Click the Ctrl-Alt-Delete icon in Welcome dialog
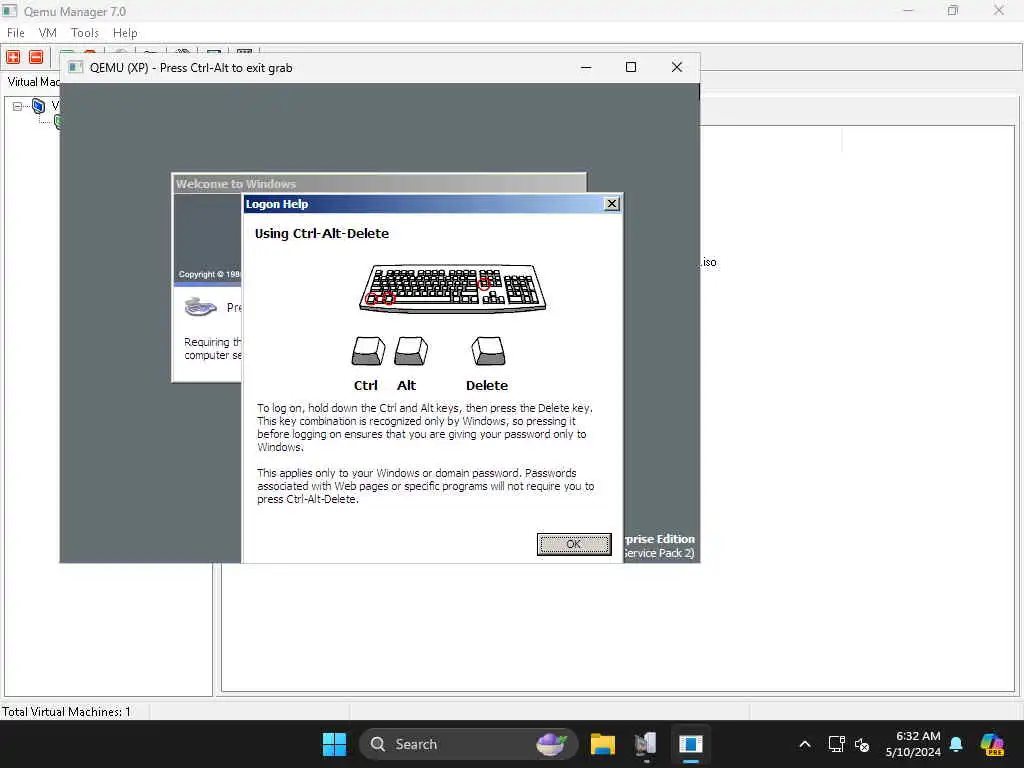 200,306
